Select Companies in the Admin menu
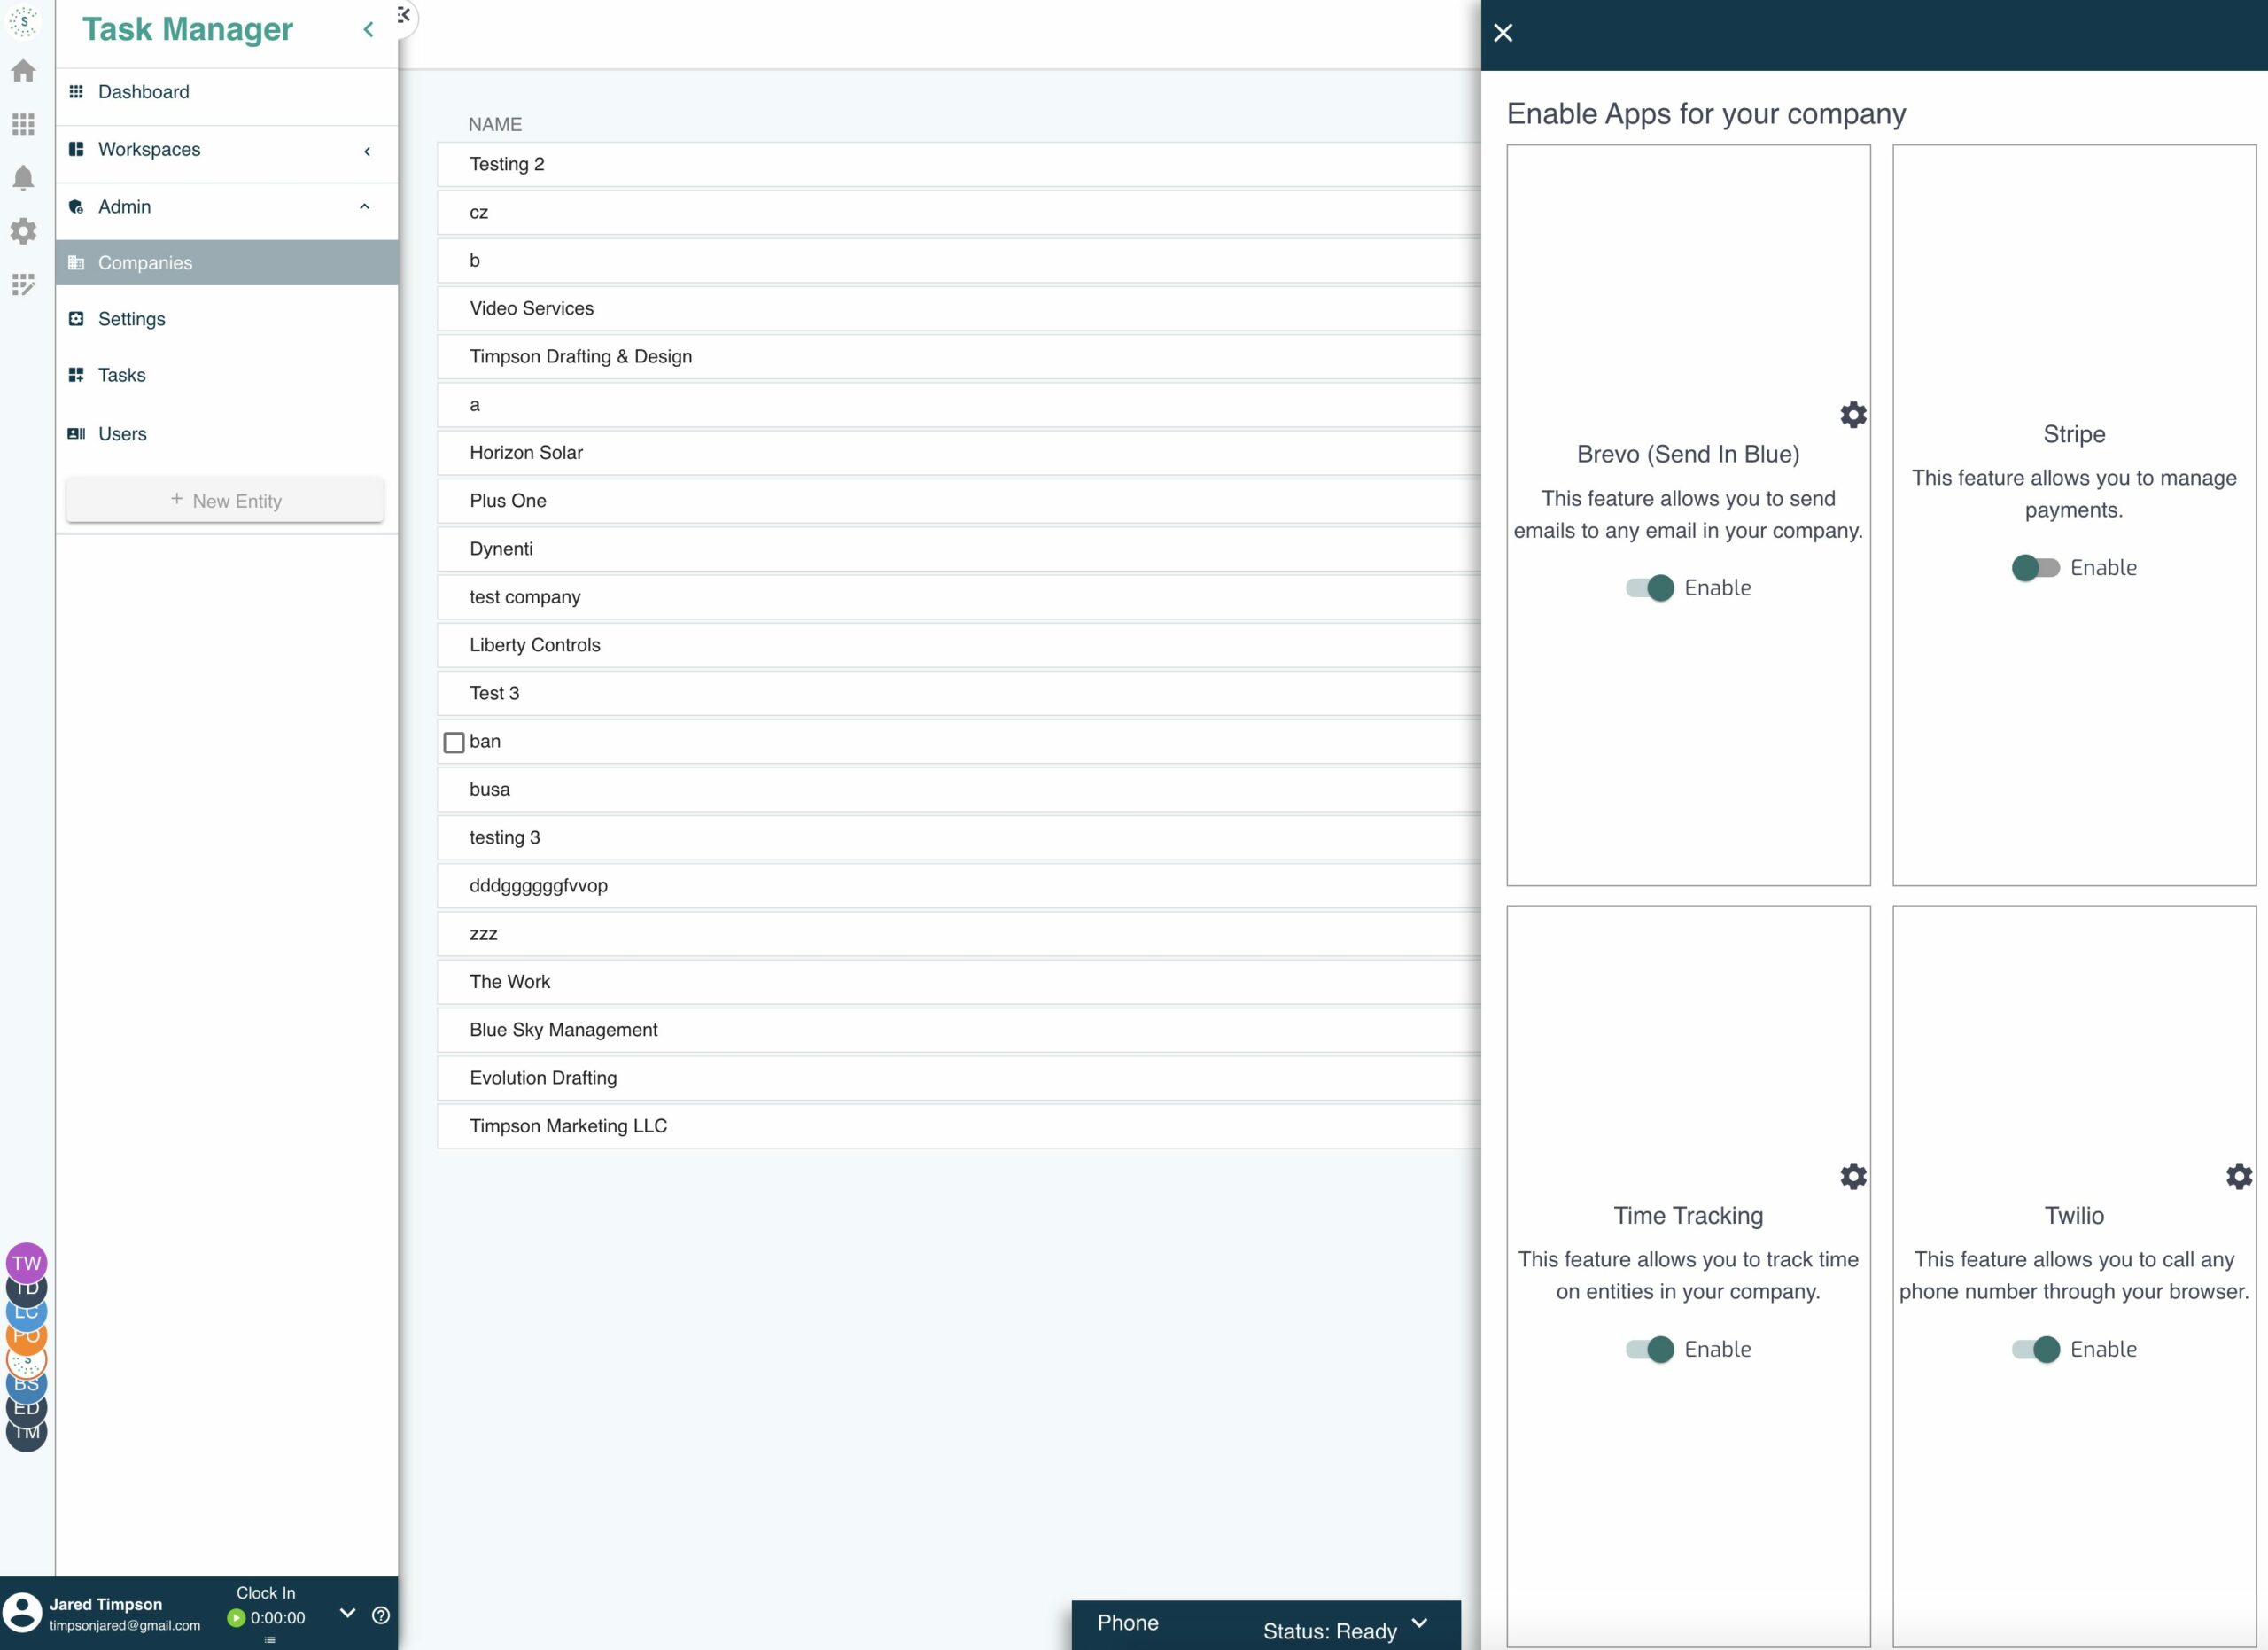The width and height of the screenshot is (2268, 1650). point(227,263)
